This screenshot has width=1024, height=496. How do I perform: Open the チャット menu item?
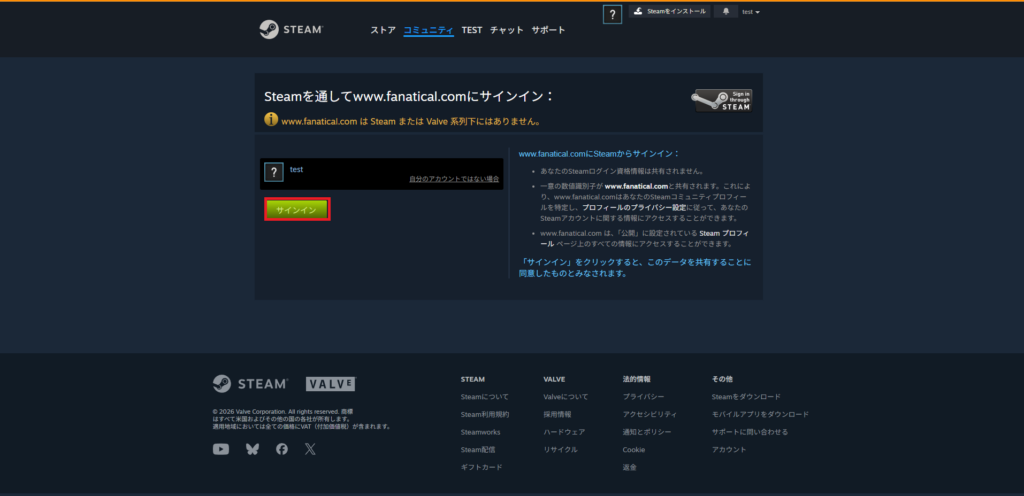click(x=507, y=30)
